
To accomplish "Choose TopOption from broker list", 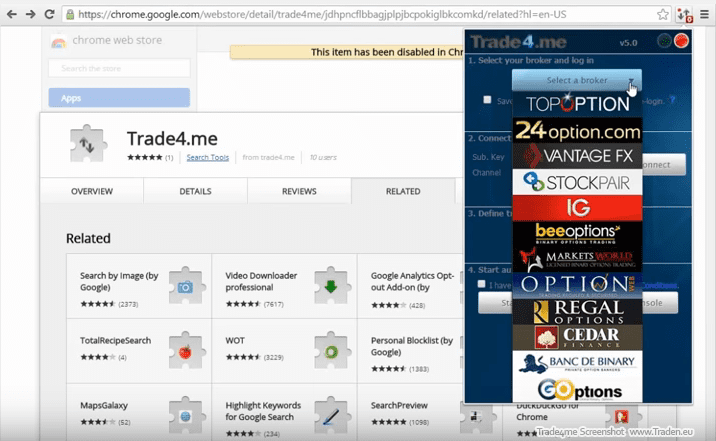I will coord(577,104).
